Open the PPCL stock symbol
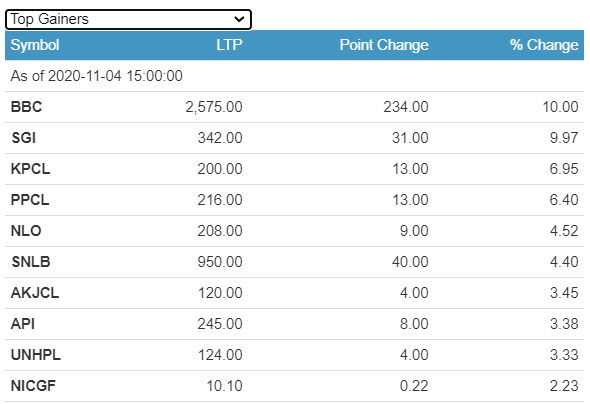 pos(30,200)
